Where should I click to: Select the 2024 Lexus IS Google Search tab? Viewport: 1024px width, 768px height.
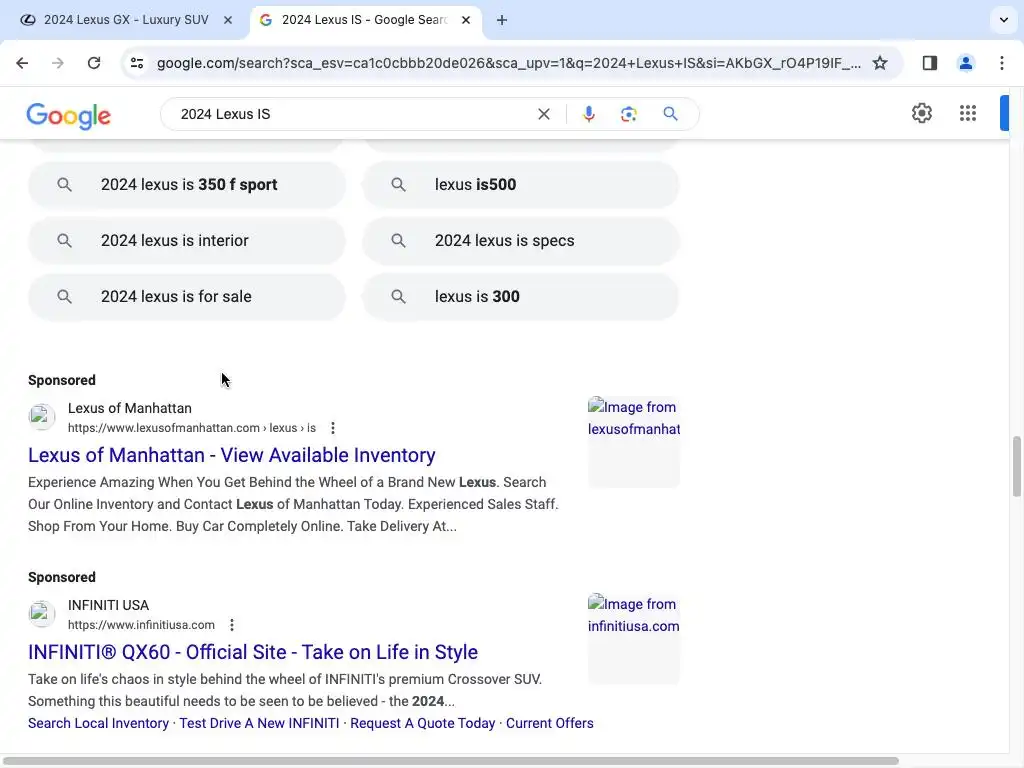coord(365,20)
